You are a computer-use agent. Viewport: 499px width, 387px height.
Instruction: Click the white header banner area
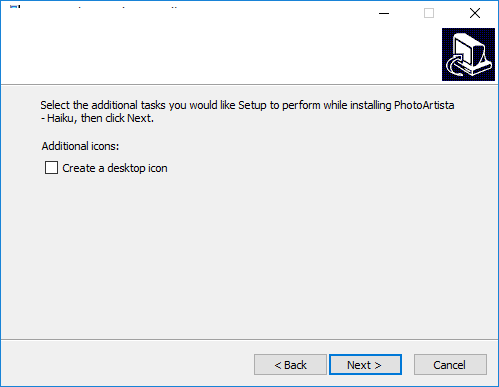(x=220, y=53)
